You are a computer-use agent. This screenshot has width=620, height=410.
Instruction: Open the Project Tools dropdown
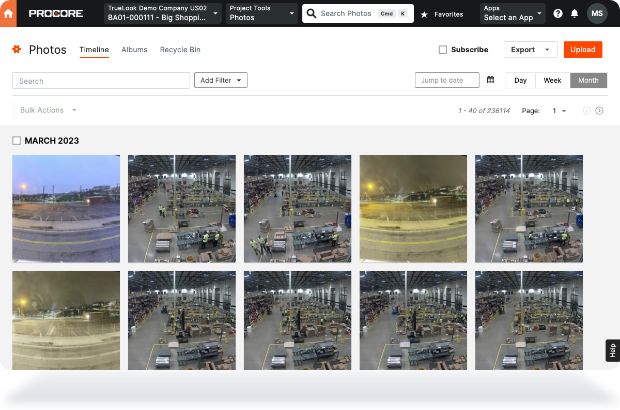click(262, 13)
